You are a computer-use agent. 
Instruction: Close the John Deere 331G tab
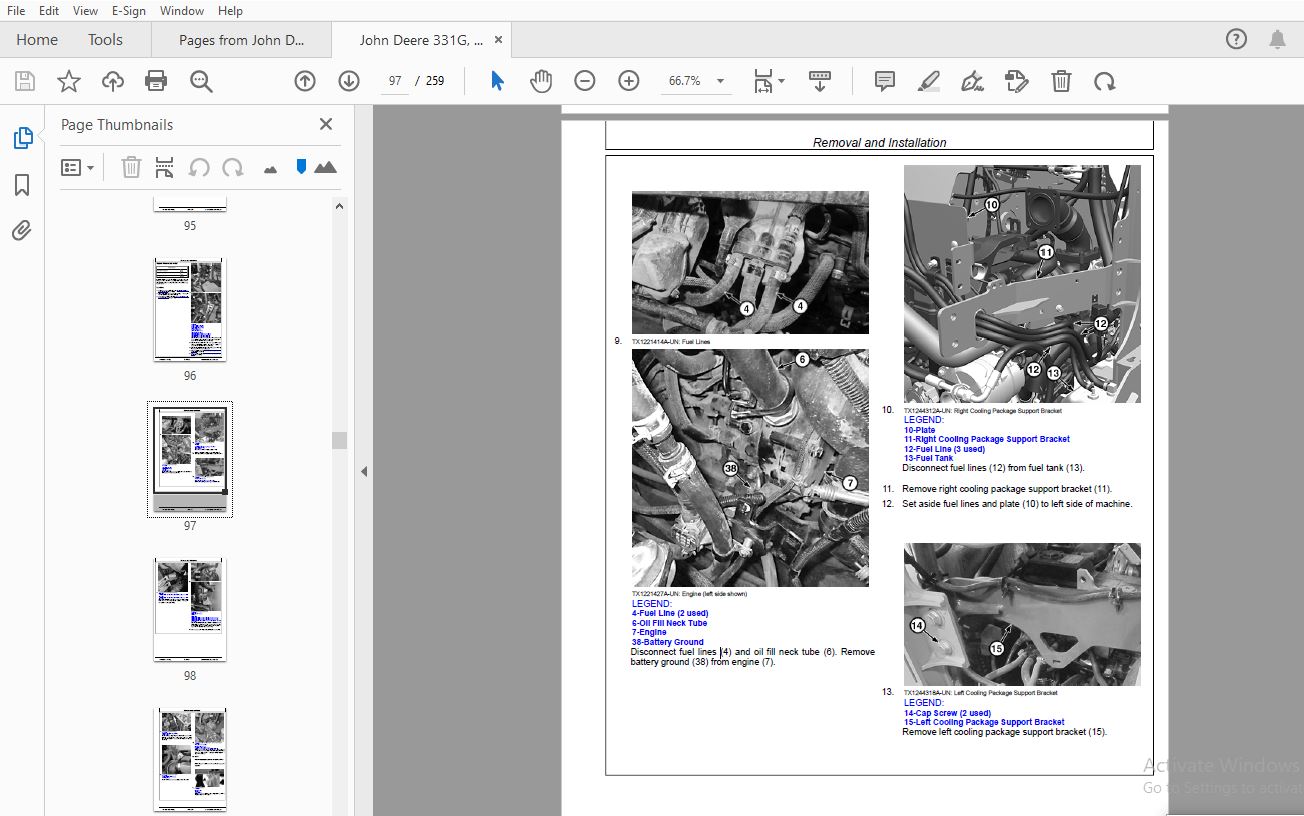[499, 40]
